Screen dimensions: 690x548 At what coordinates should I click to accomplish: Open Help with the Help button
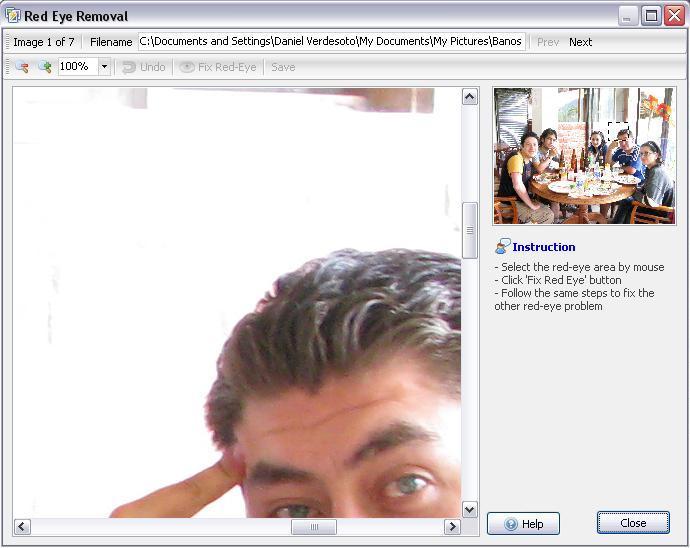523,524
